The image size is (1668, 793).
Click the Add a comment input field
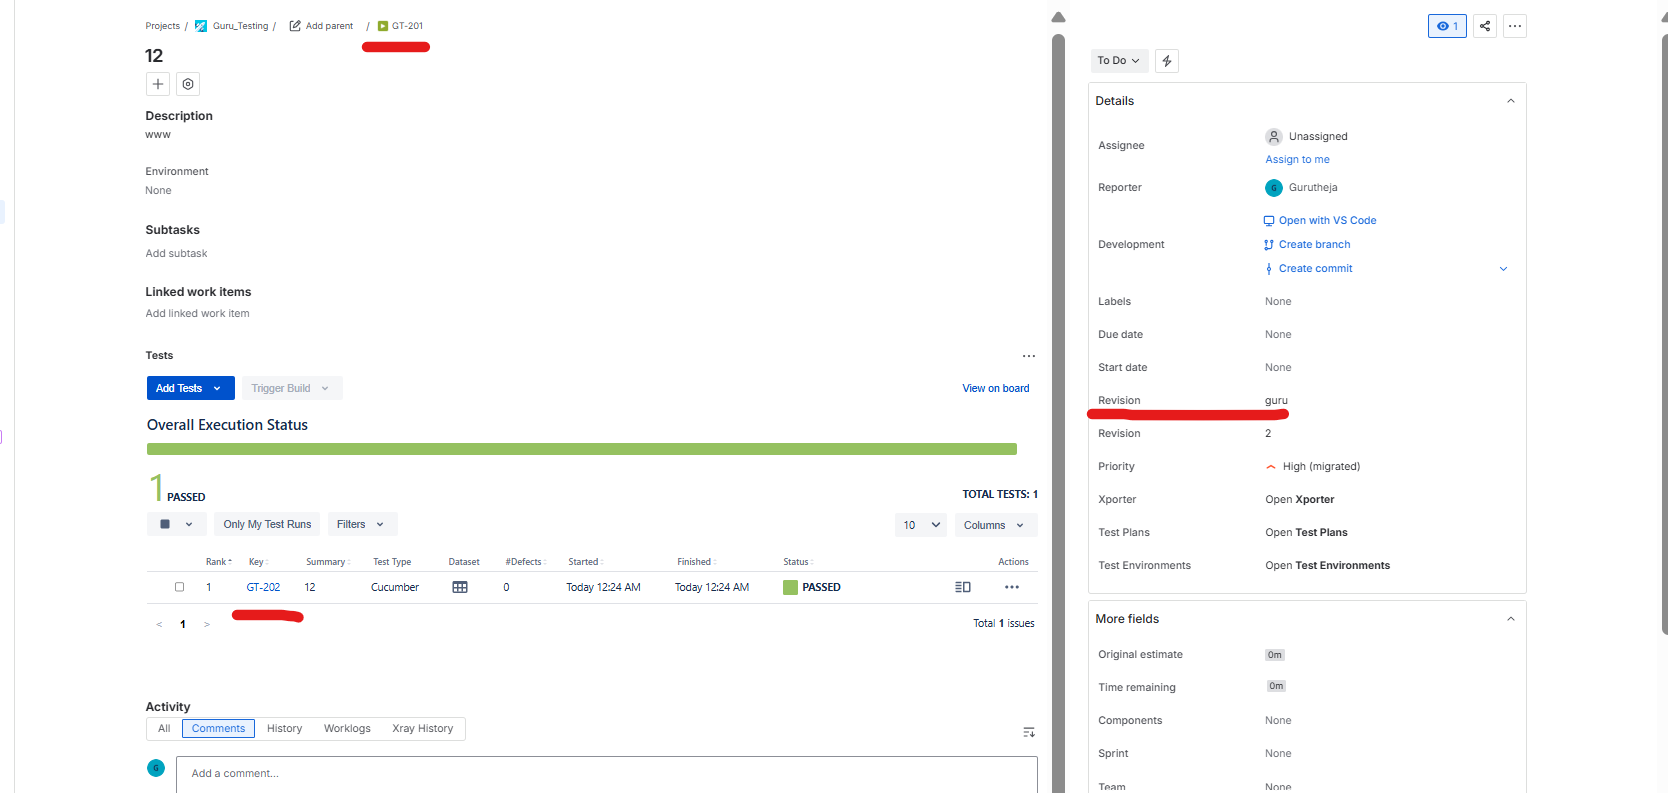coord(606,774)
